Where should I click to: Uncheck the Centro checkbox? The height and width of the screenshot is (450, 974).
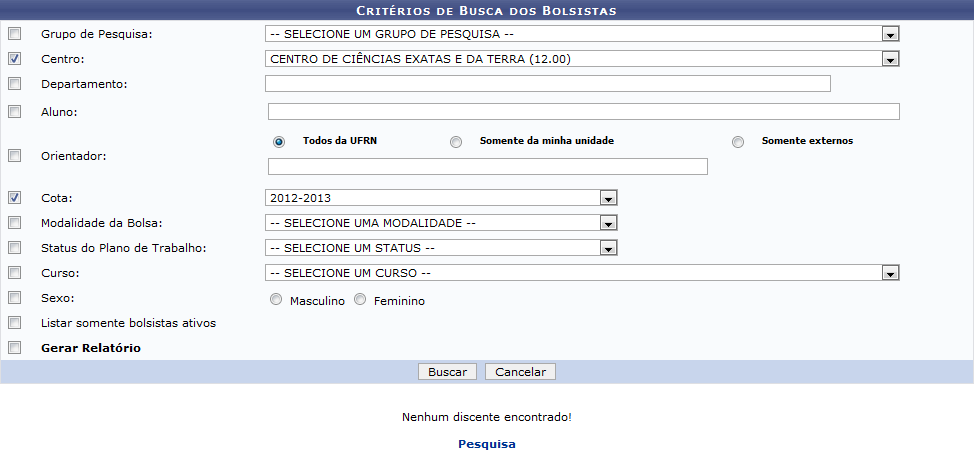coord(14,59)
